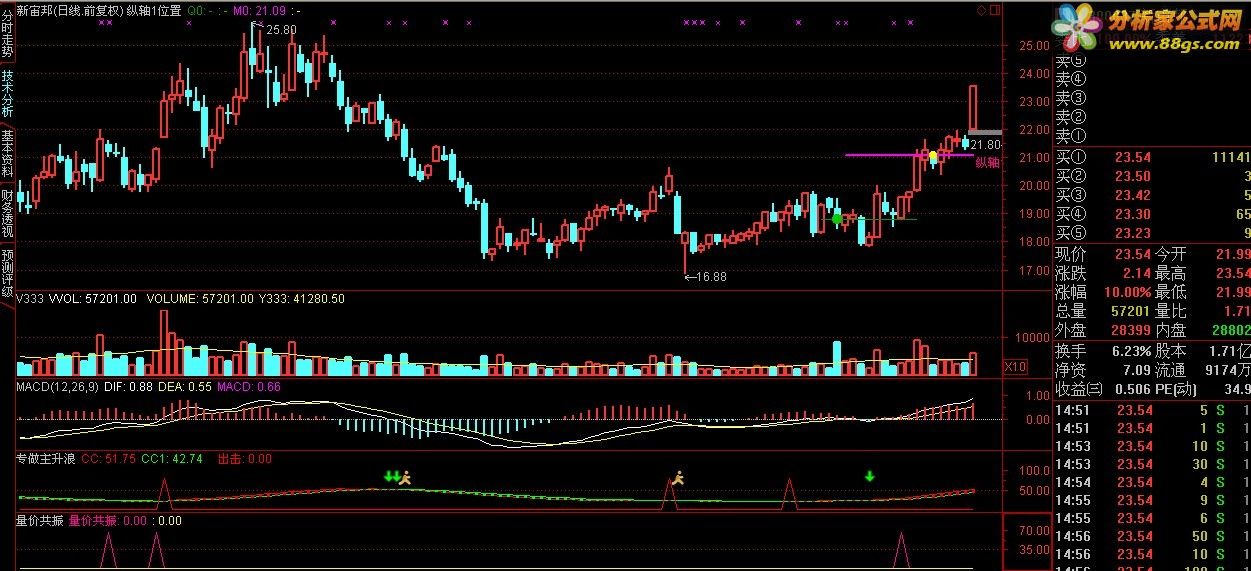The image size is (1251, 571).
Task: Click the chart title 新宙邦(日线.前复权)
Action: [70, 11]
